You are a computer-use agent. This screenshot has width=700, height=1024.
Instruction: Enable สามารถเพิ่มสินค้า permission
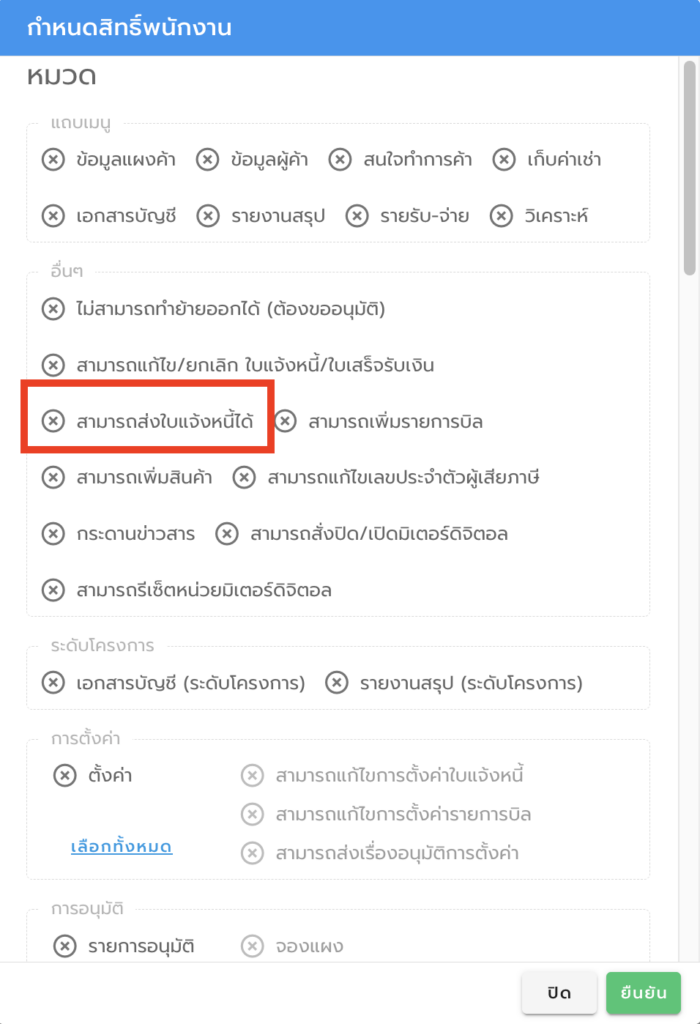coord(53,478)
